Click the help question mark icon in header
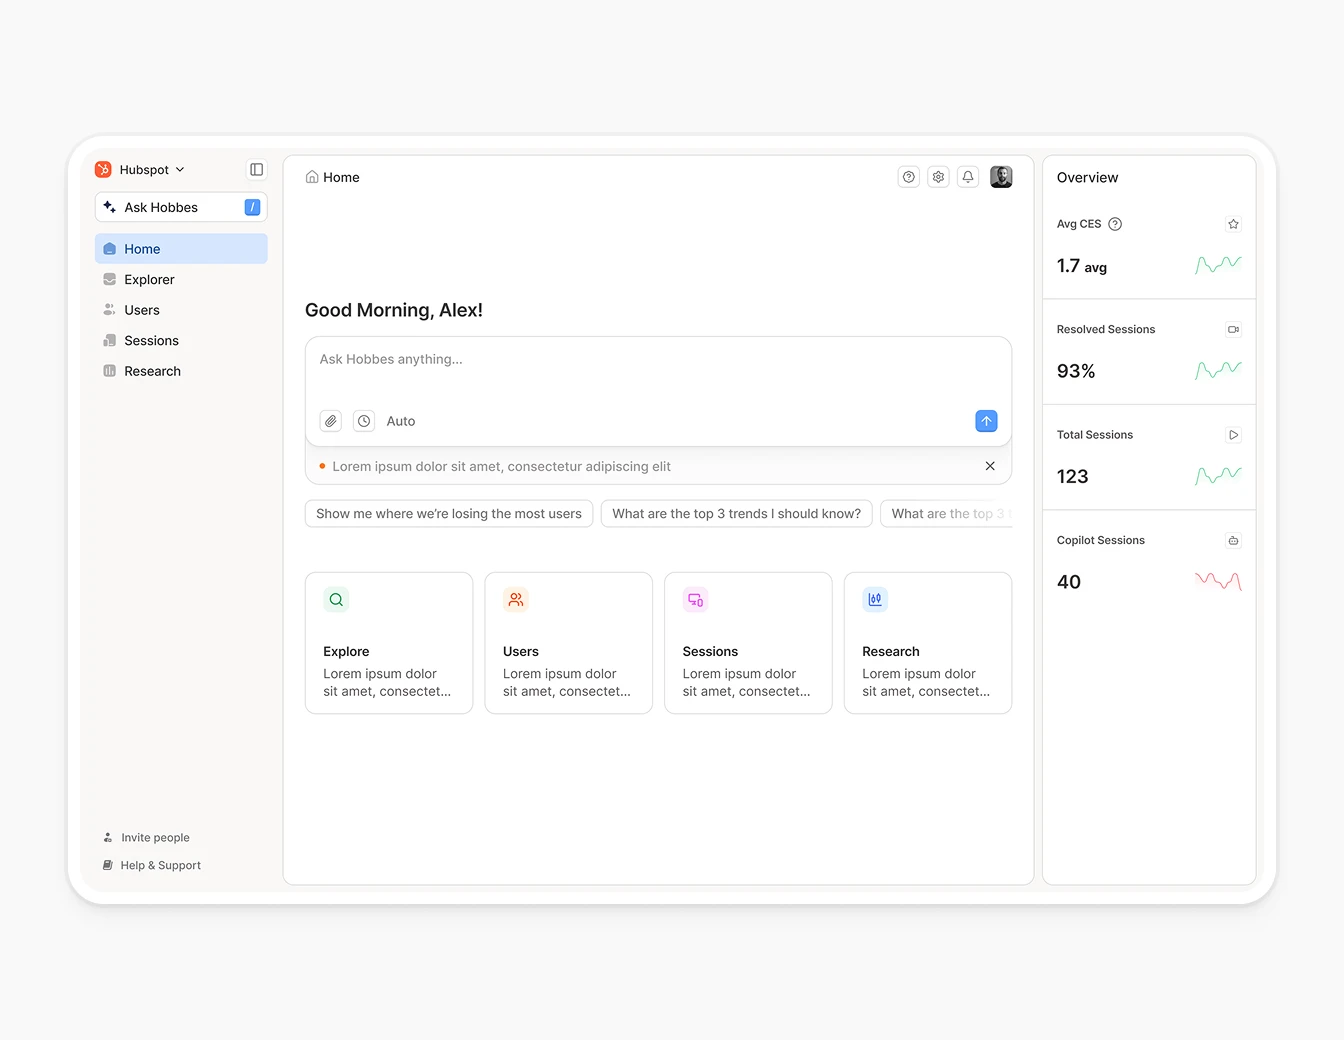1344x1040 pixels. (x=908, y=177)
